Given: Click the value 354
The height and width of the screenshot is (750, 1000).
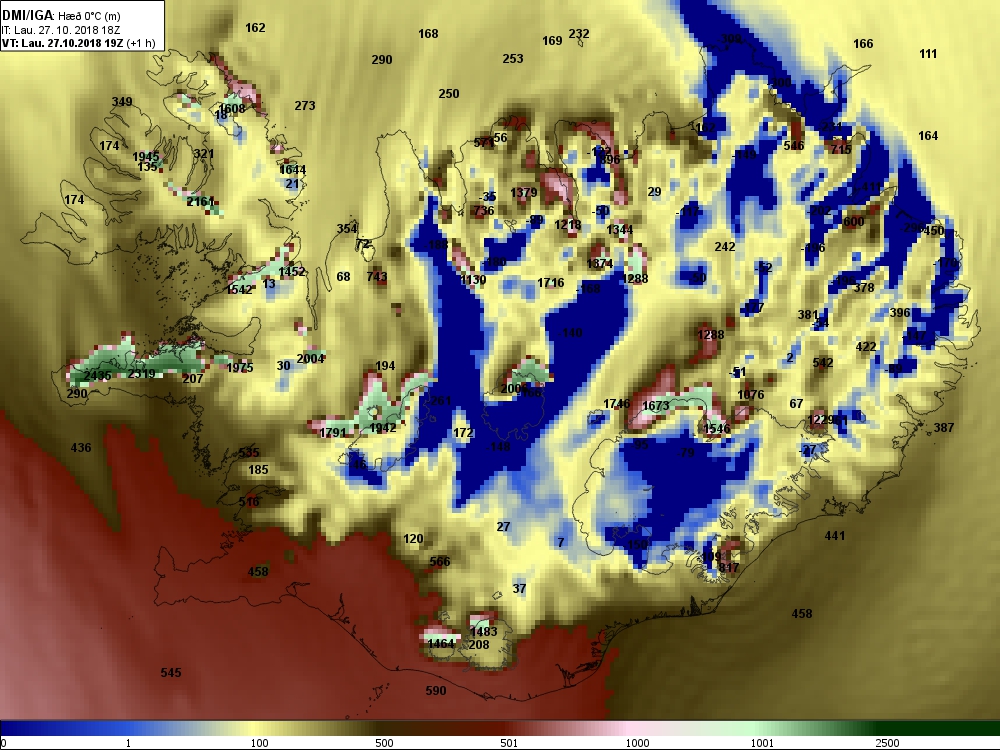Looking at the screenshot, I should click(x=347, y=228).
